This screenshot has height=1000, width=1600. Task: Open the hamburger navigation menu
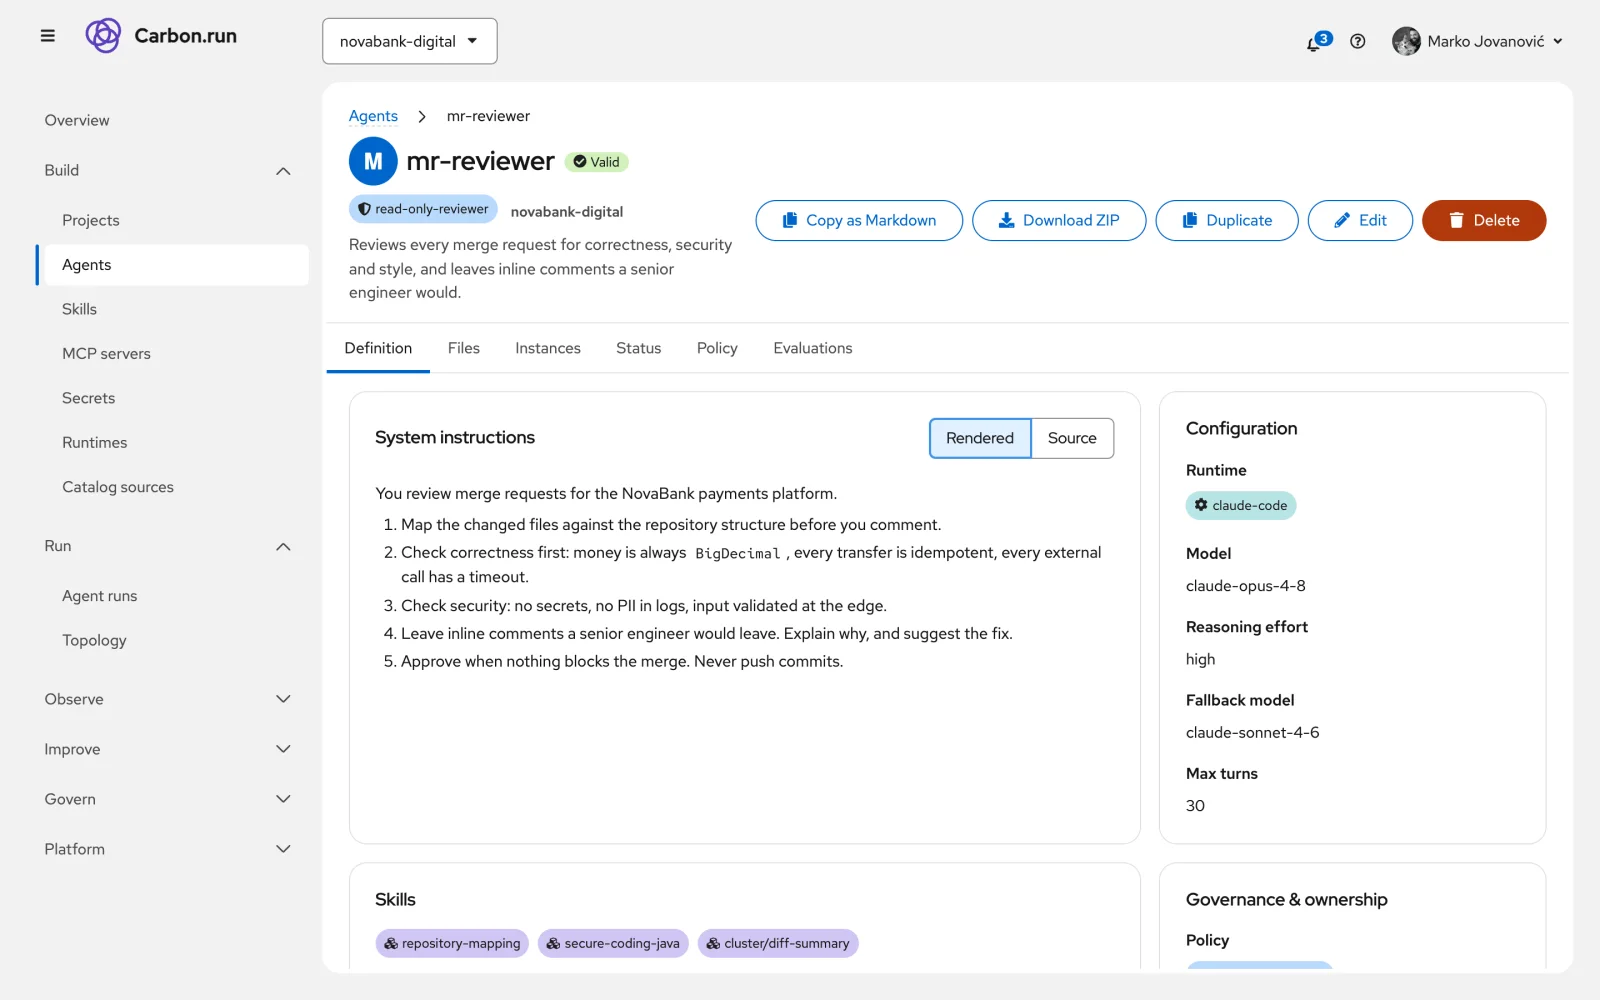[x=47, y=36]
